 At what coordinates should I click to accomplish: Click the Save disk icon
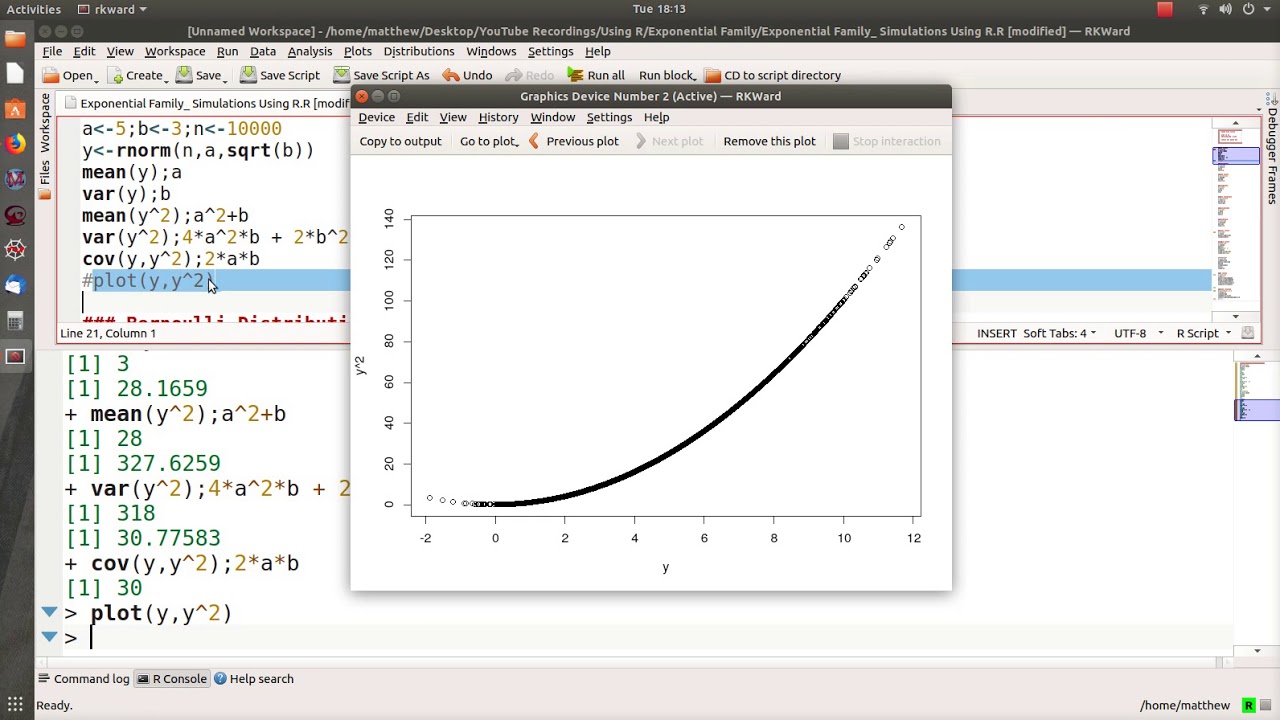click(x=184, y=75)
